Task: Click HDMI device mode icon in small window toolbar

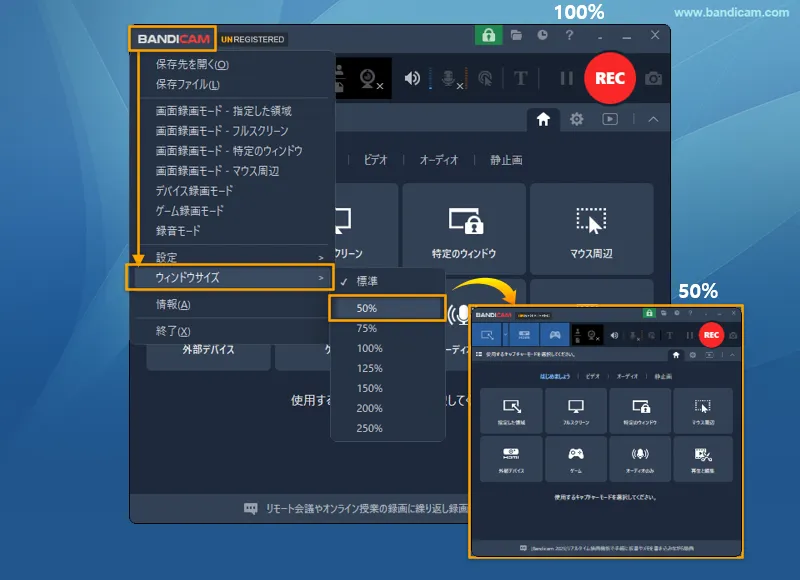Action: coord(524,335)
